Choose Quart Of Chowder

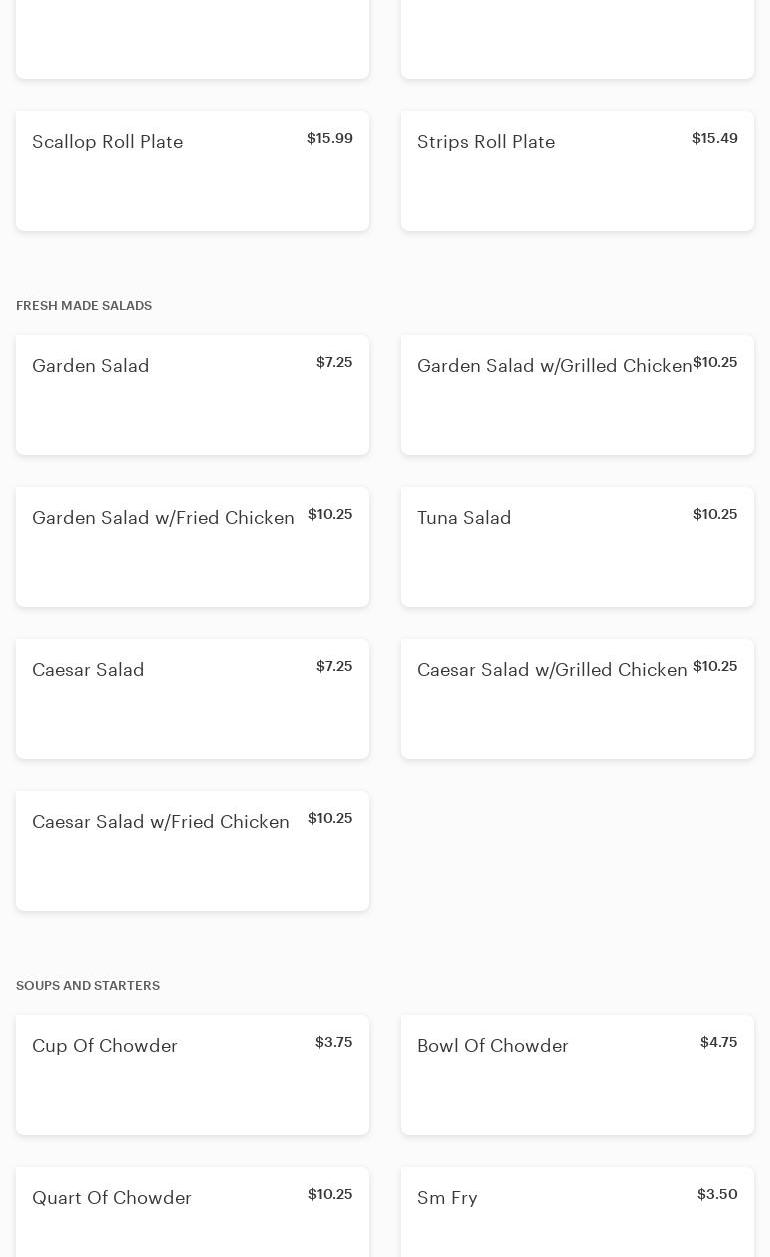click(x=192, y=1212)
